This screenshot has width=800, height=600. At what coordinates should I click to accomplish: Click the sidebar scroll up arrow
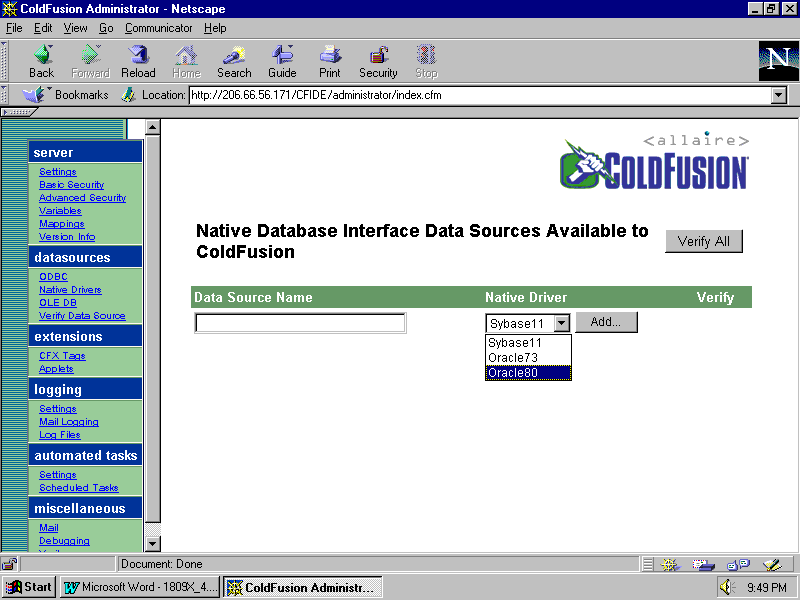(153, 127)
